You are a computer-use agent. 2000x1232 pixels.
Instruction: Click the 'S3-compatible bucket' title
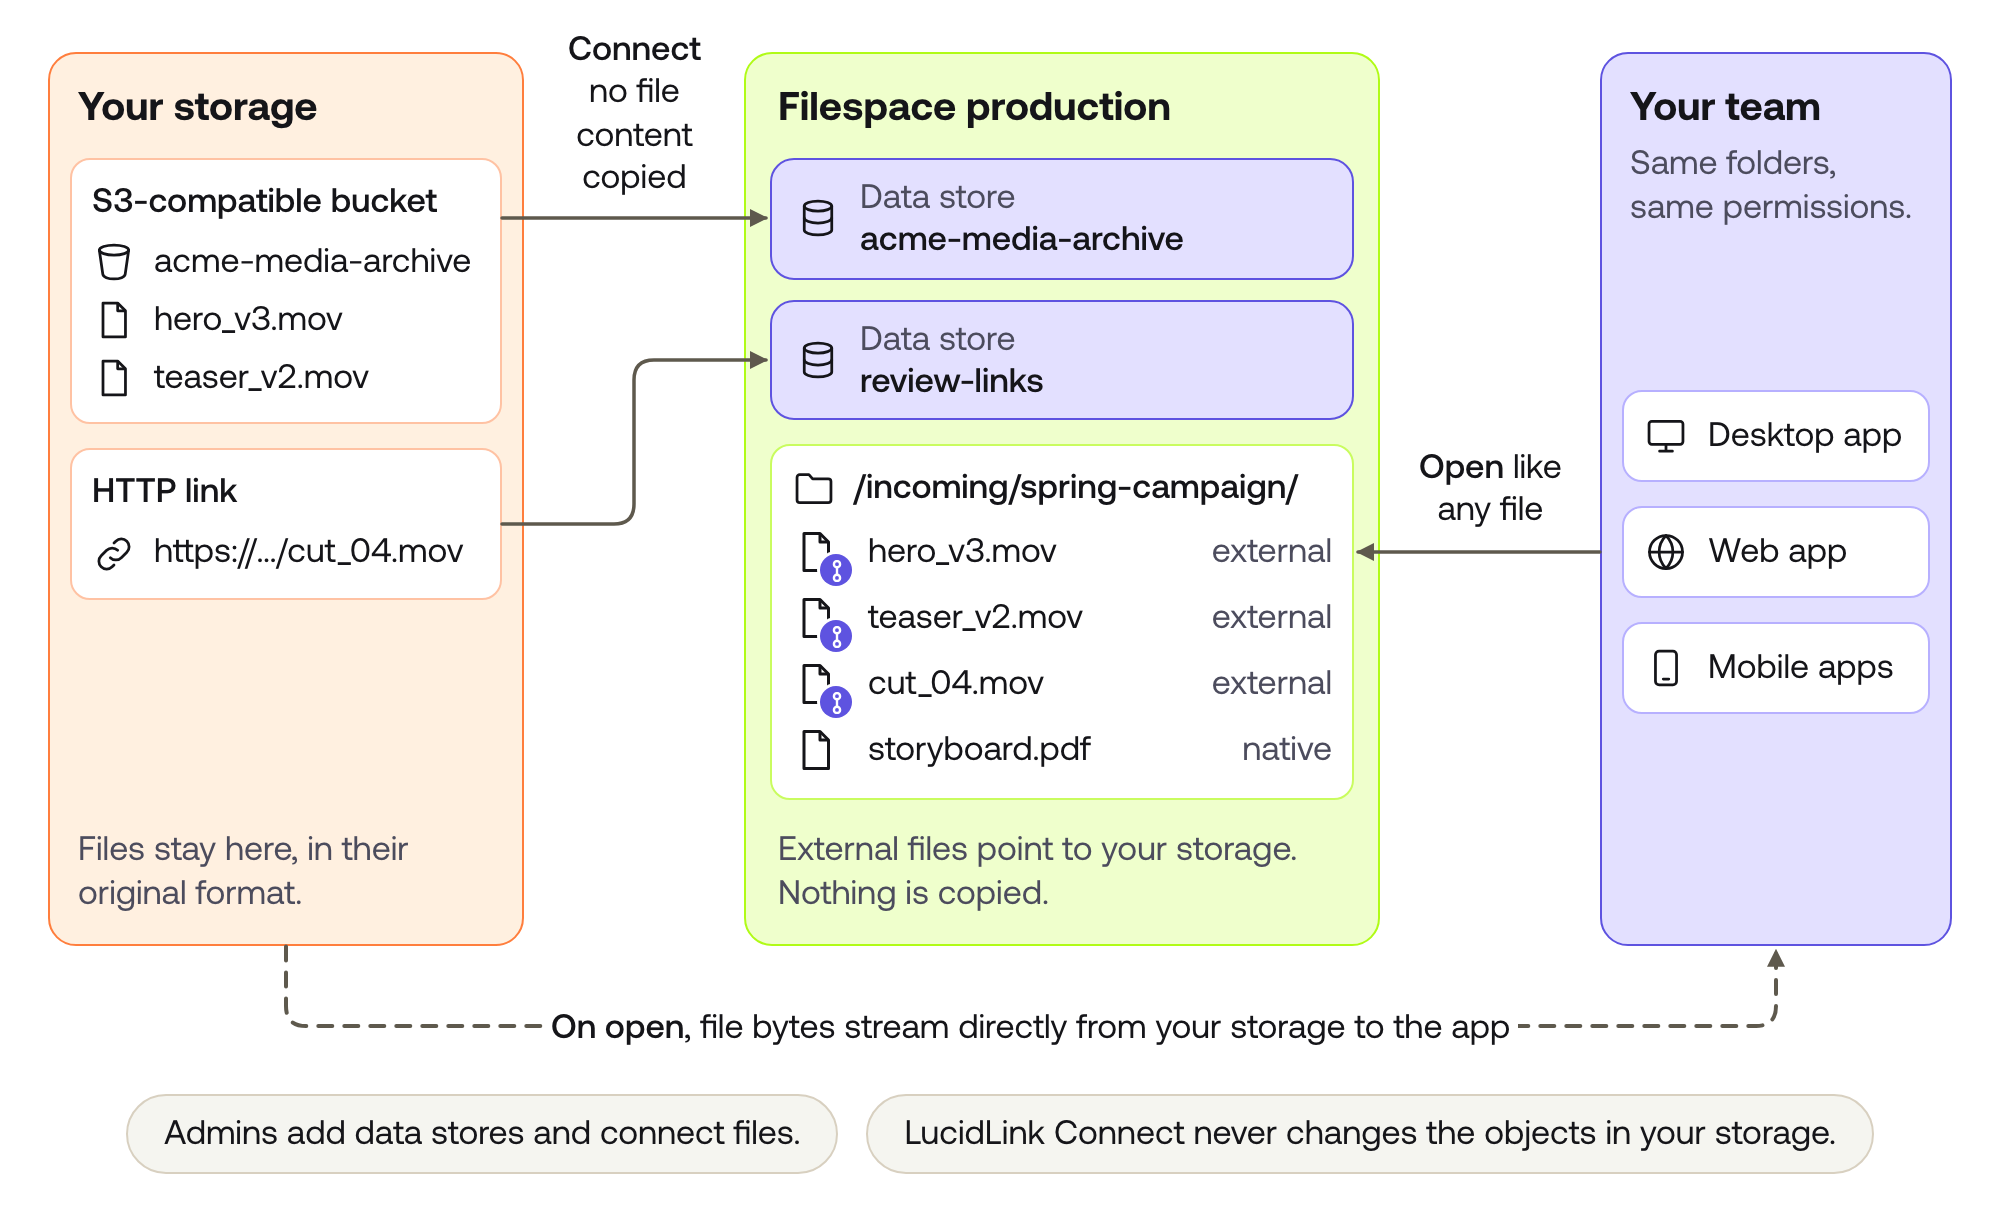click(x=264, y=201)
